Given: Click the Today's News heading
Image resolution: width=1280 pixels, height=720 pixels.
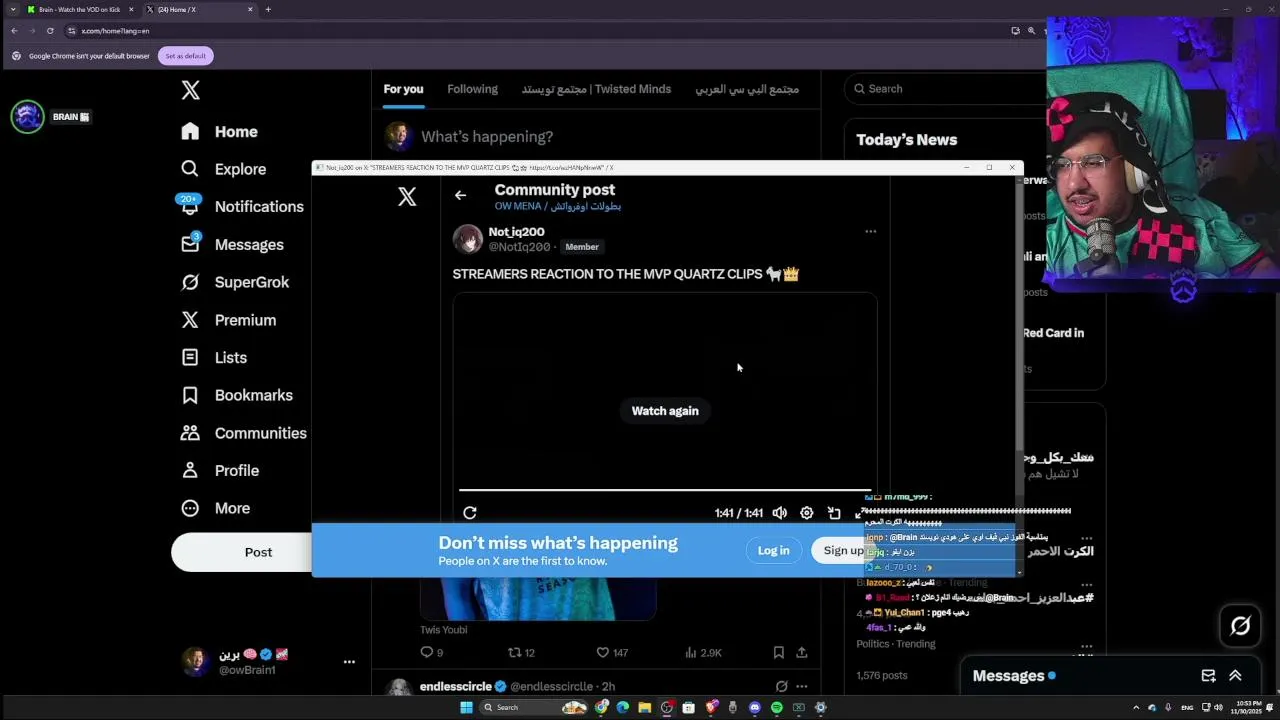Looking at the screenshot, I should [906, 140].
